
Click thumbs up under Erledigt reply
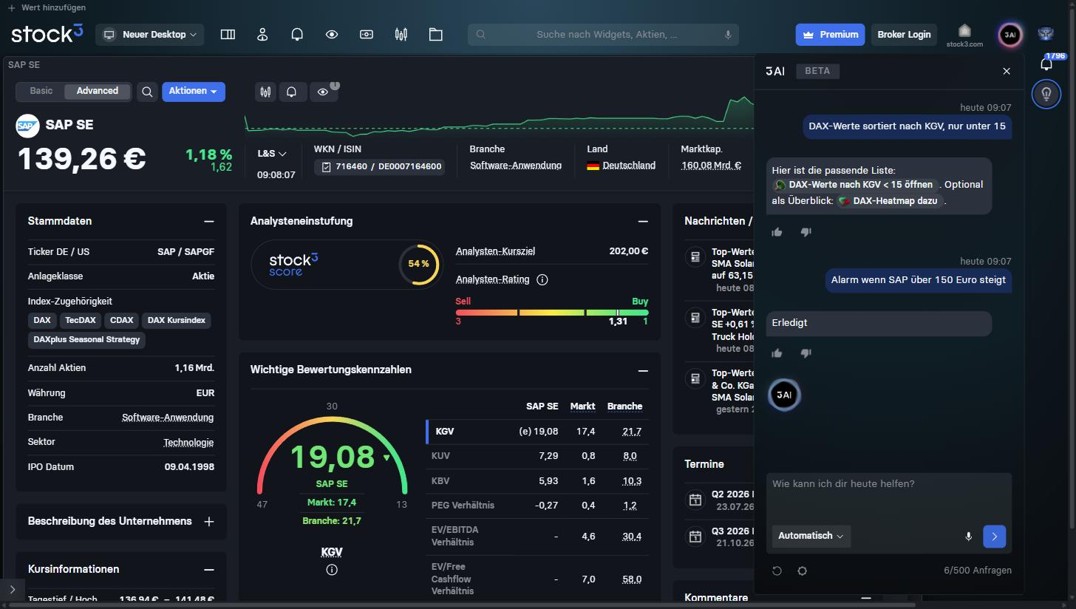tap(777, 353)
